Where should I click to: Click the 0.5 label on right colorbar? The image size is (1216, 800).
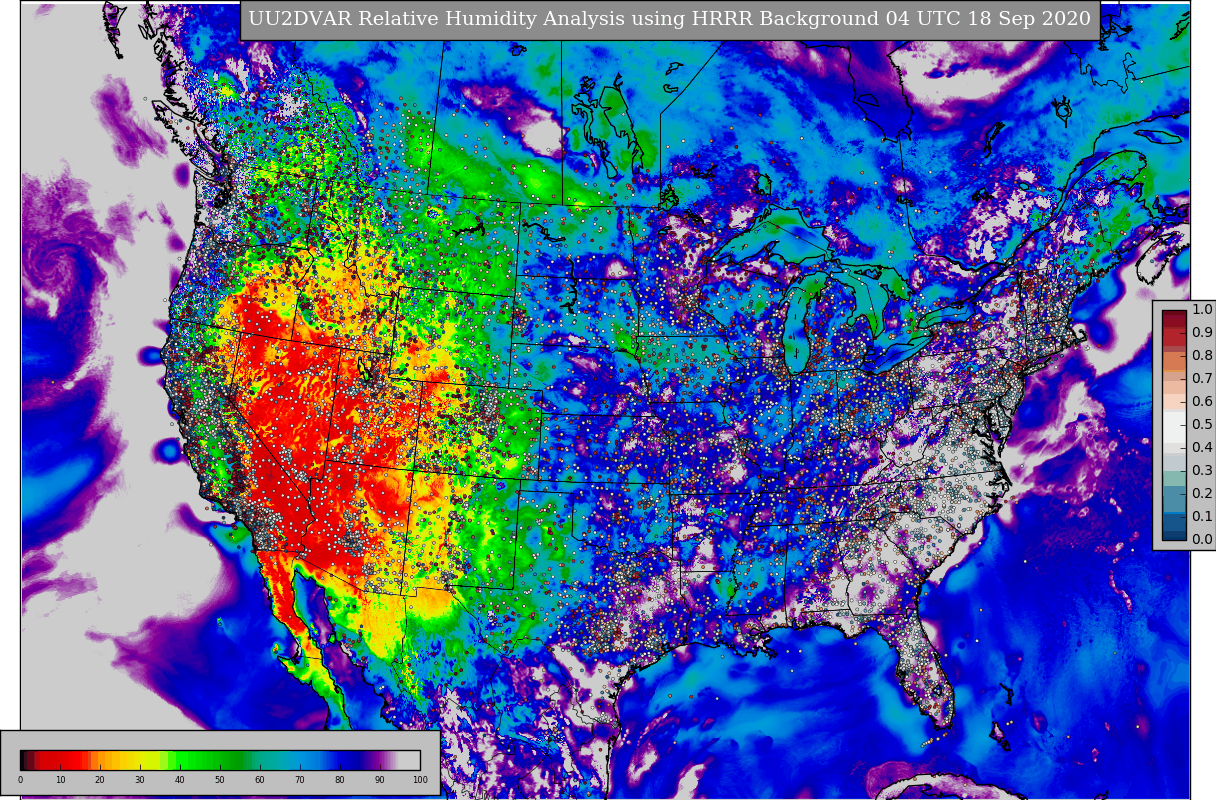1202,425
